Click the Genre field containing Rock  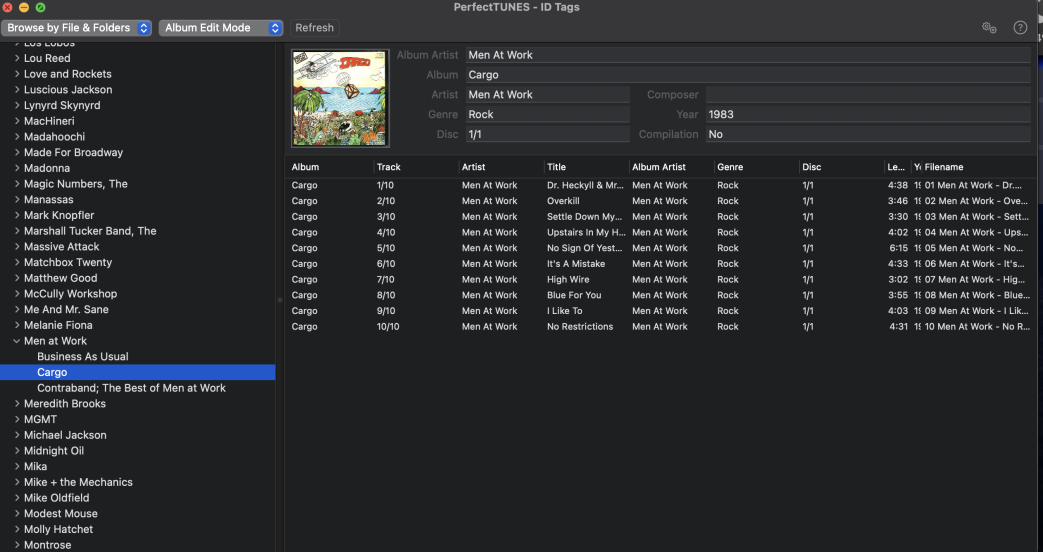[x=547, y=114]
